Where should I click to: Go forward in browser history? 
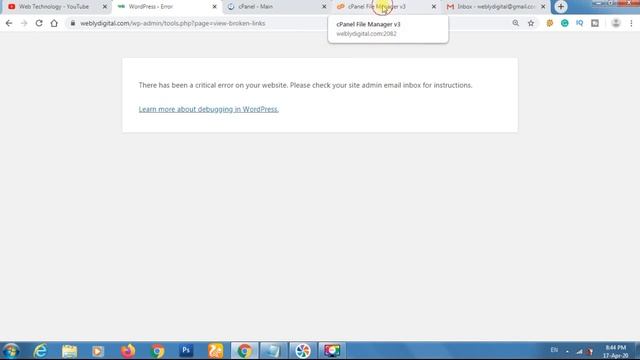coord(24,23)
